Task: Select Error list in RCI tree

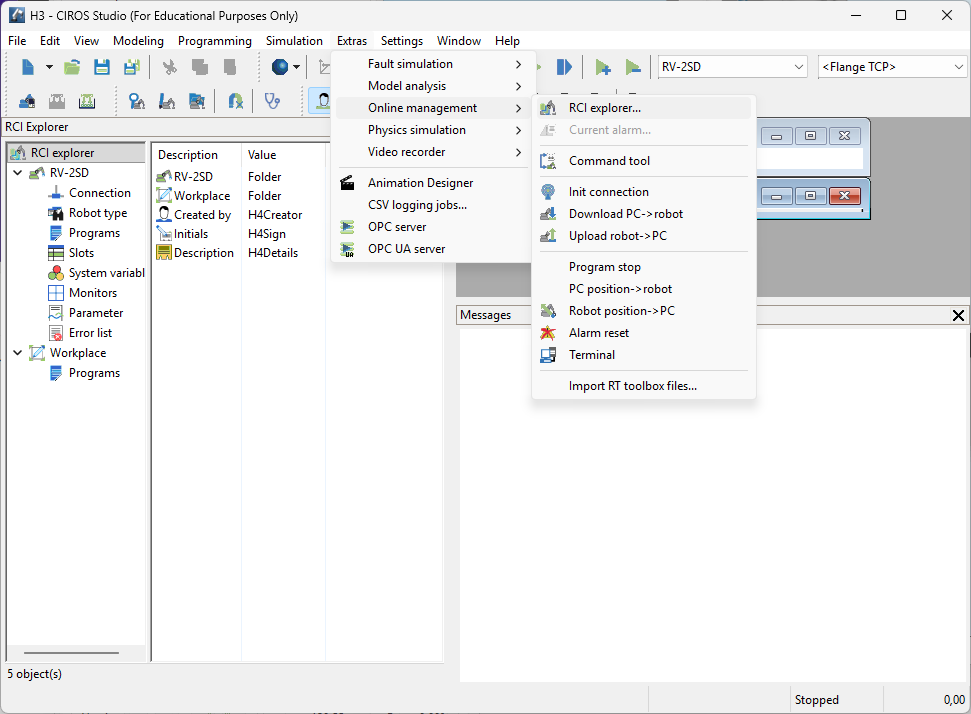Action: click(90, 333)
